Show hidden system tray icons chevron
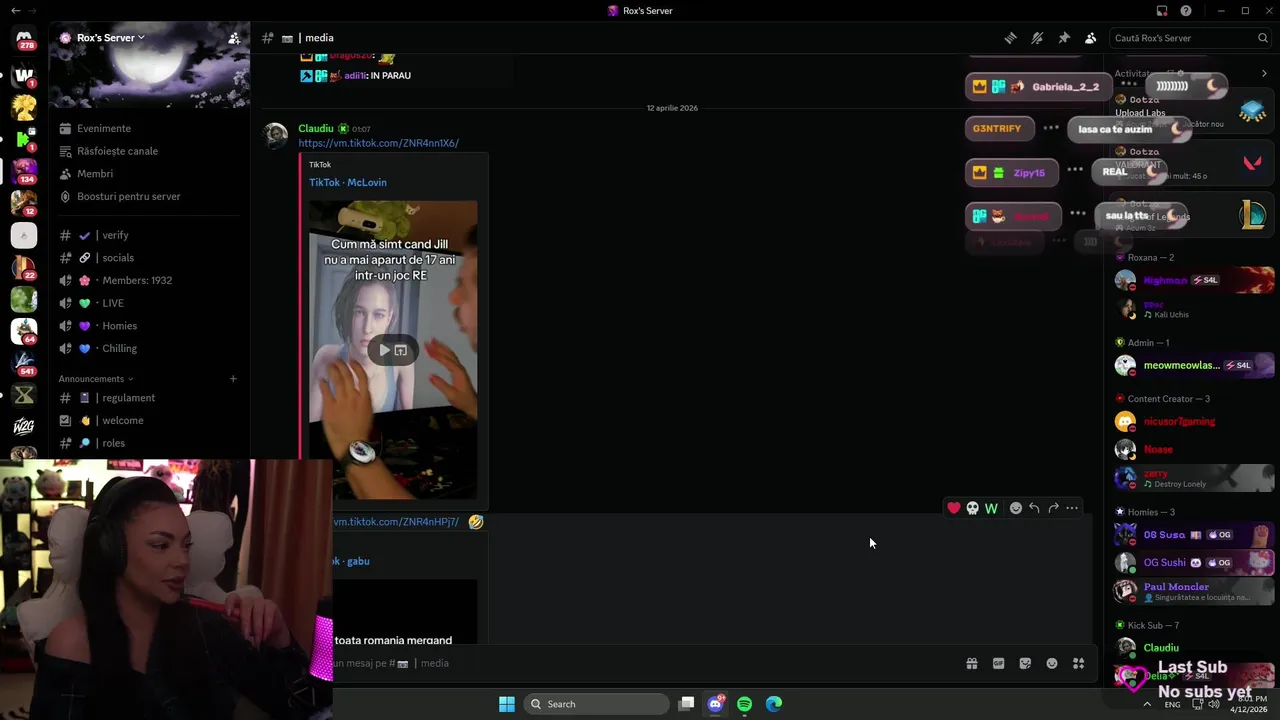 pos(1146,704)
